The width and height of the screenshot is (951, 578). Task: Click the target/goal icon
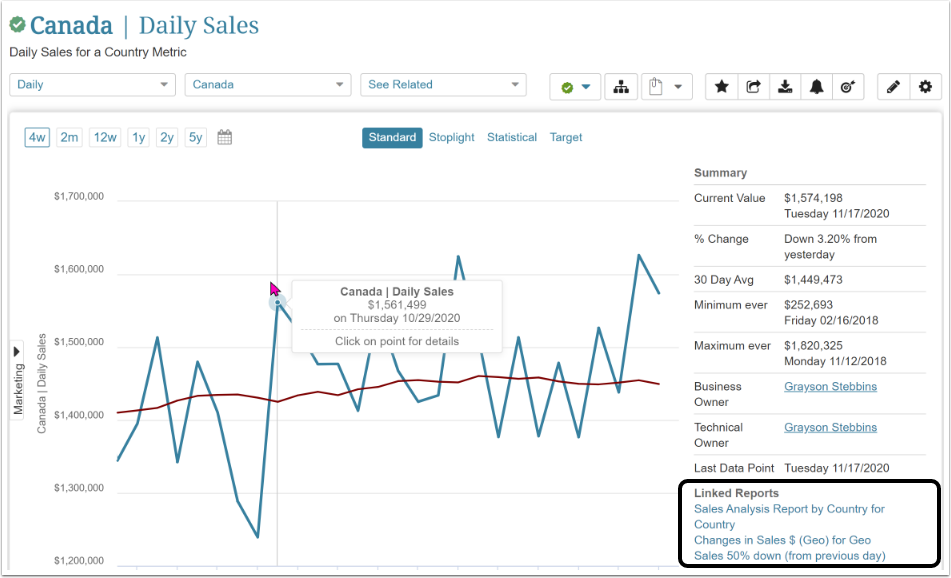pos(848,87)
